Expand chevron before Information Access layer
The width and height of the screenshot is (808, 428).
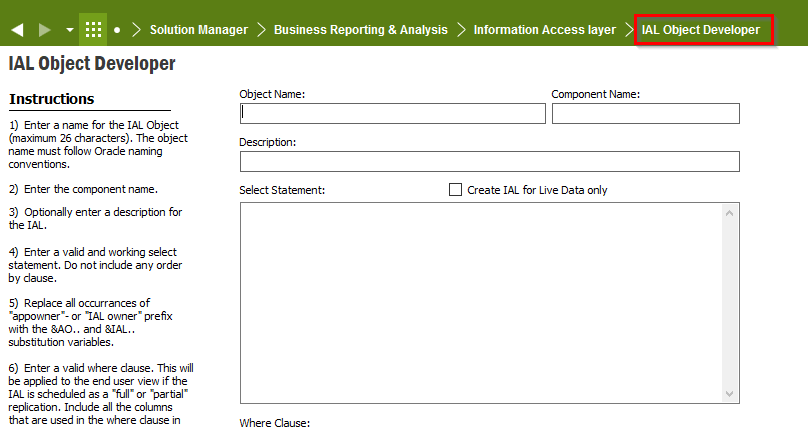coord(461,30)
